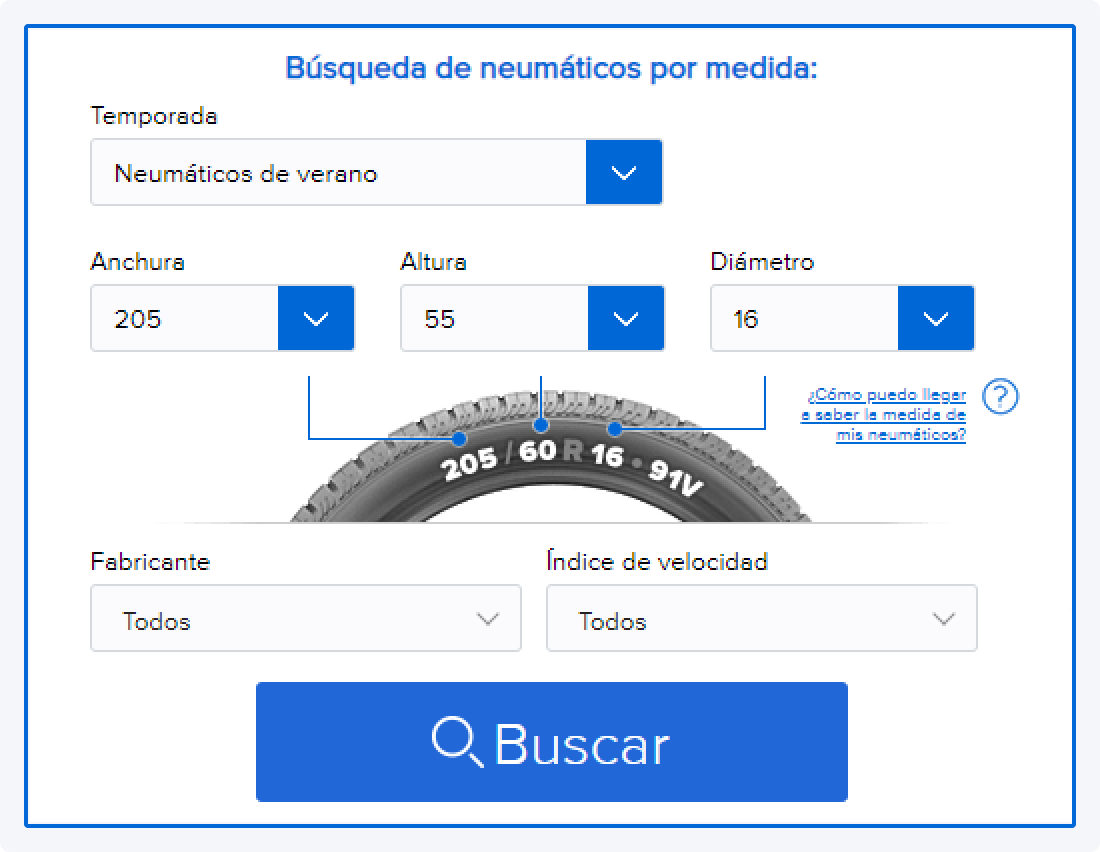Click the blue arrow beside Diámetro 16
This screenshot has height=852, width=1100.
pyautogui.click(x=936, y=319)
